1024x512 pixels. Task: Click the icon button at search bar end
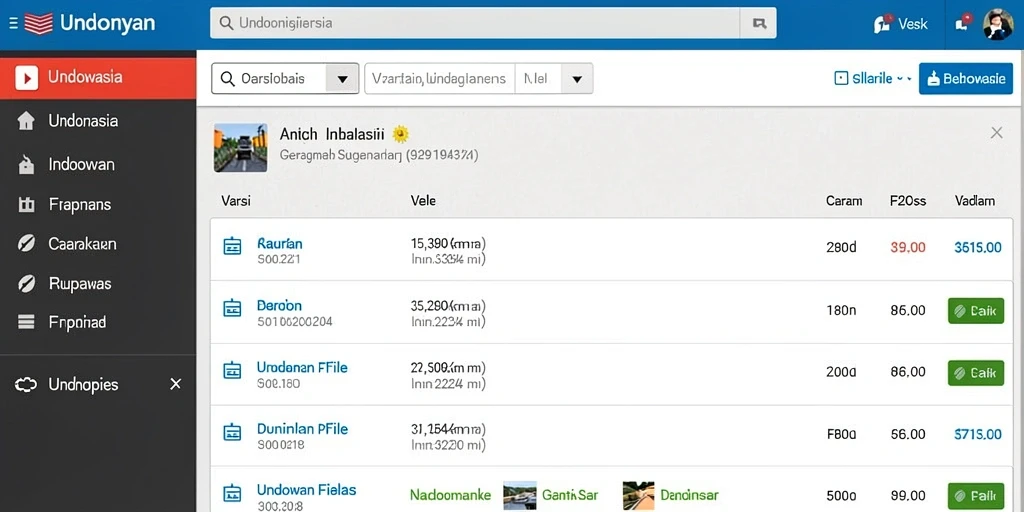click(759, 24)
